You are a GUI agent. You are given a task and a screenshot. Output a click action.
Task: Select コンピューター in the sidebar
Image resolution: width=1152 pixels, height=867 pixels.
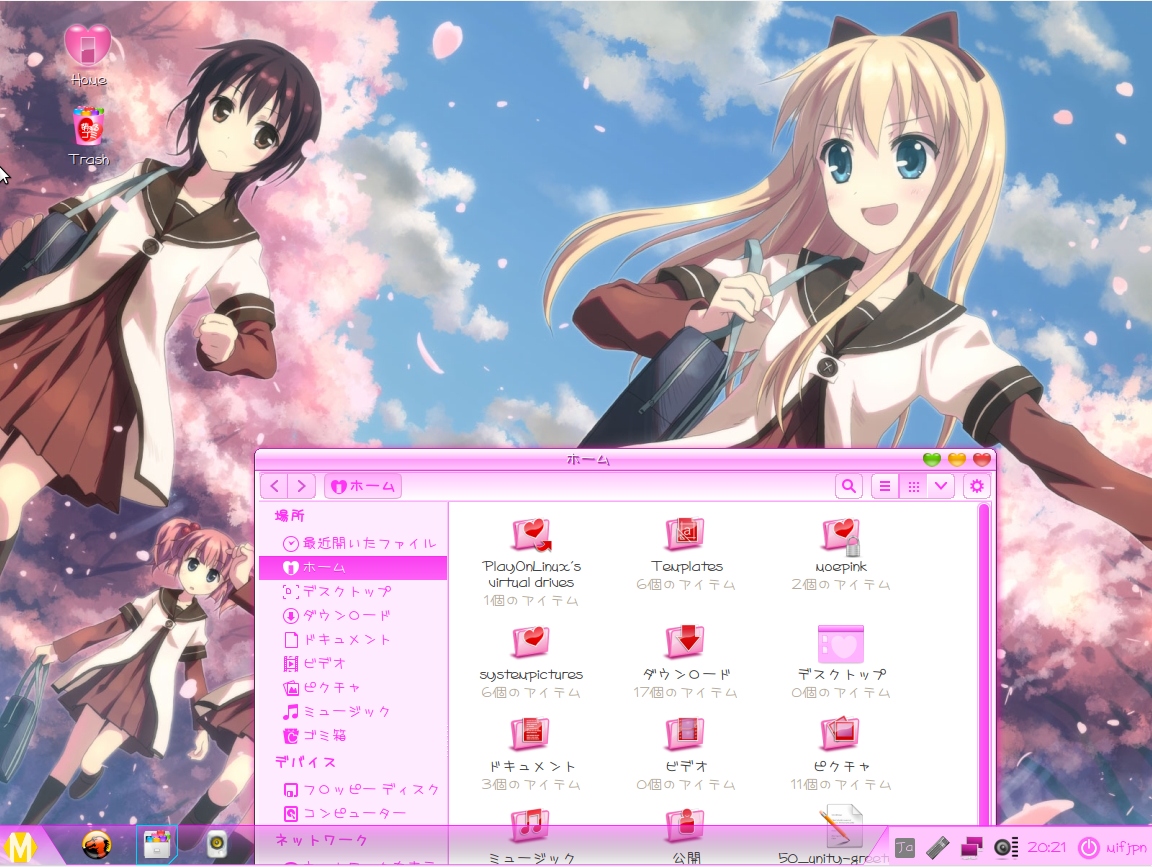coord(353,813)
